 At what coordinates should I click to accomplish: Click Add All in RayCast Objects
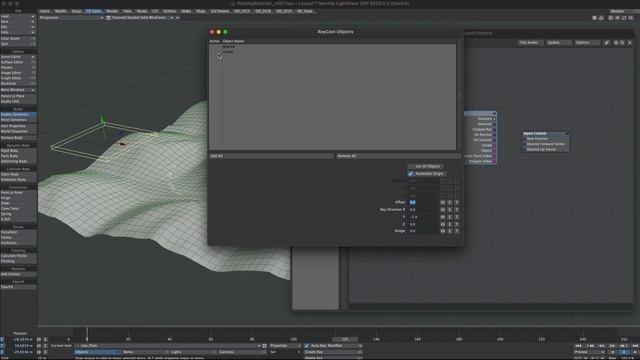click(x=271, y=156)
